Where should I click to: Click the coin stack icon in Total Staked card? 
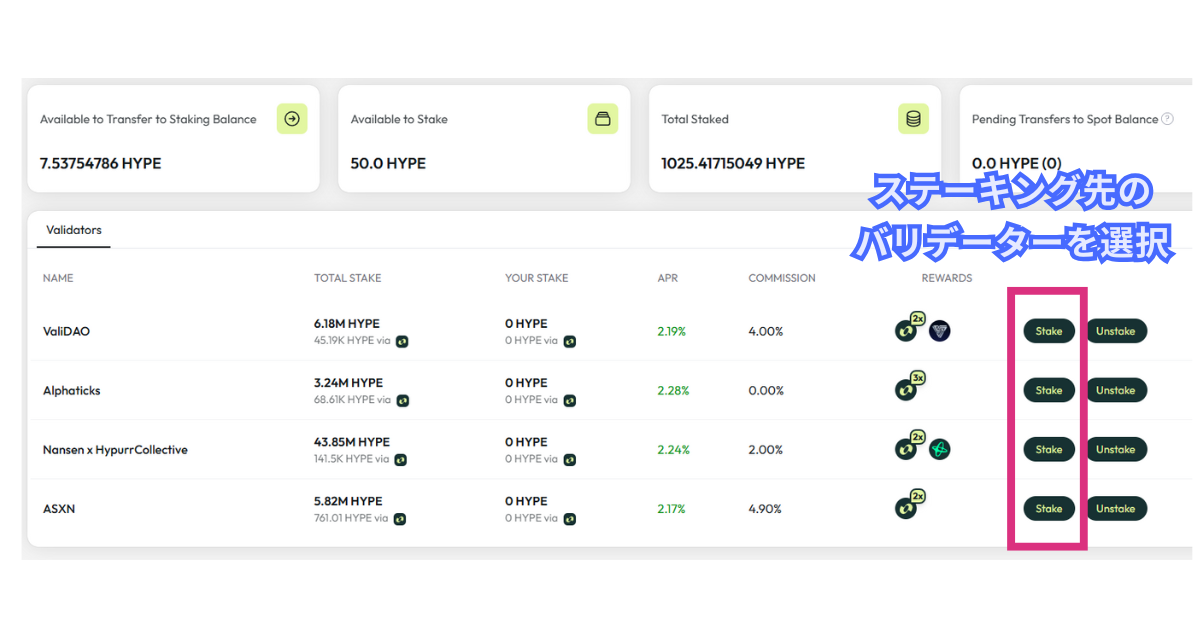913,119
